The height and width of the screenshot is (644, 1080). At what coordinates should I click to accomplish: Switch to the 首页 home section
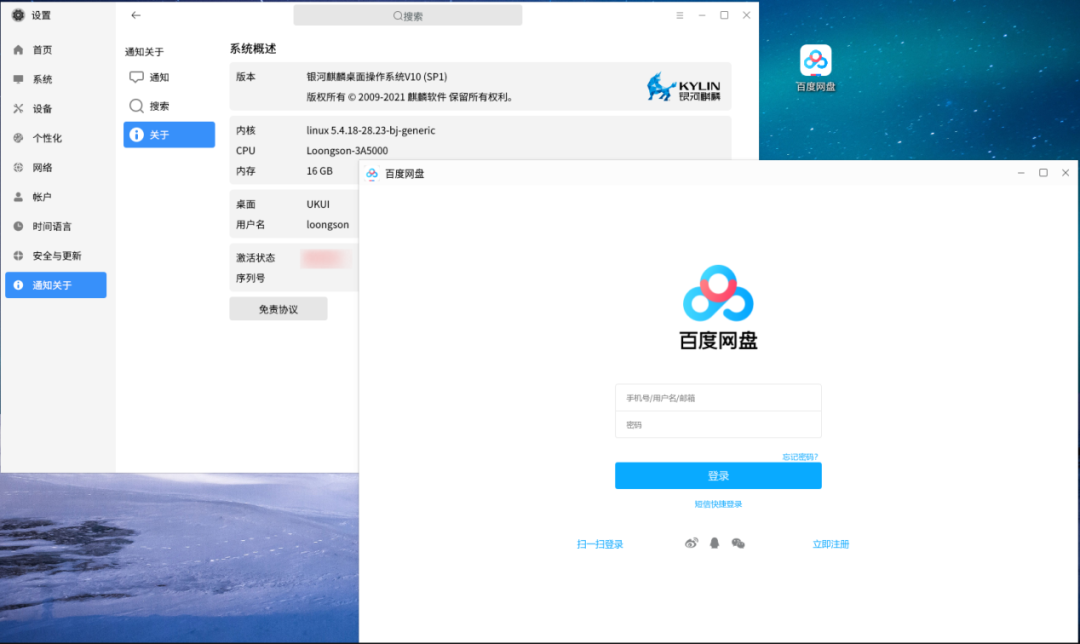(55, 49)
